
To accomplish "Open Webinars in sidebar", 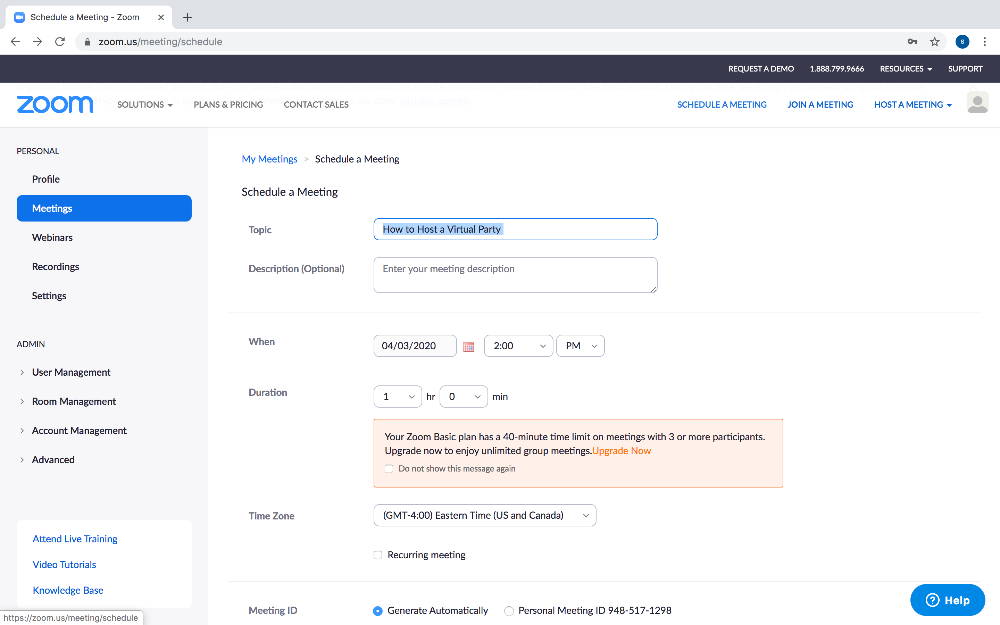I will (x=52, y=238).
